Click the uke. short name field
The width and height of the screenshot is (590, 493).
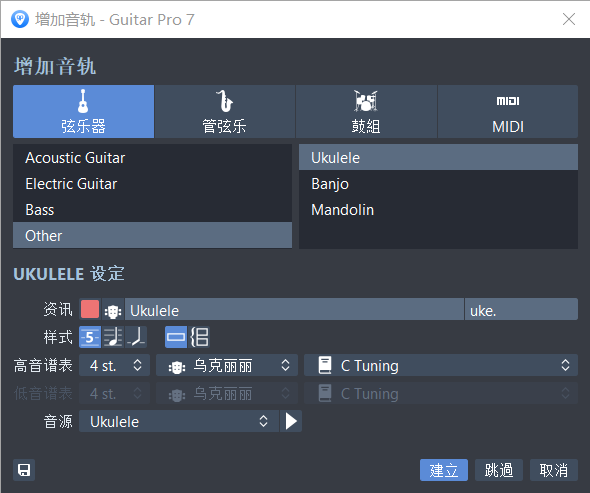click(x=522, y=309)
